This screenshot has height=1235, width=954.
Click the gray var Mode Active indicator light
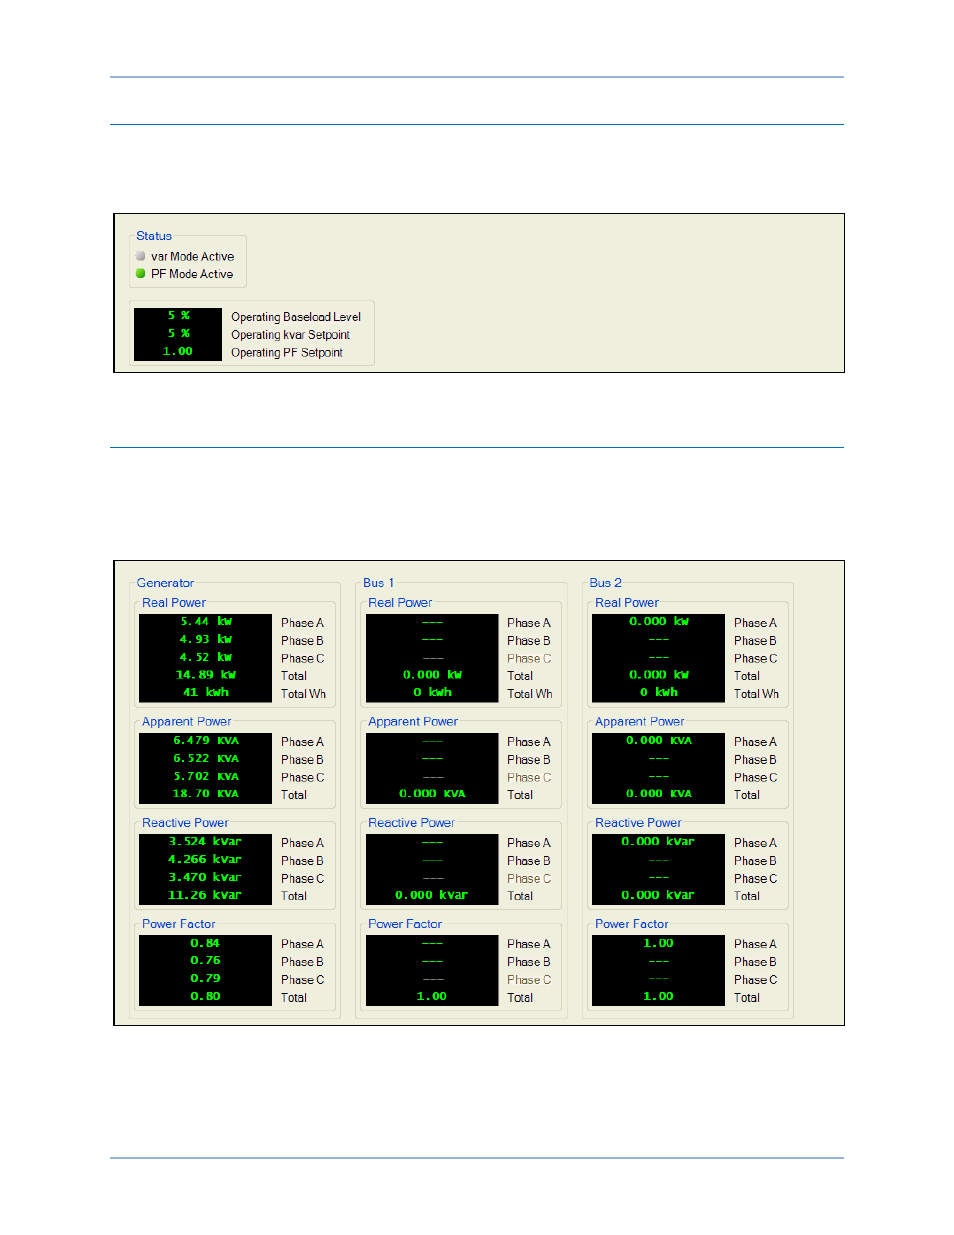(141, 256)
